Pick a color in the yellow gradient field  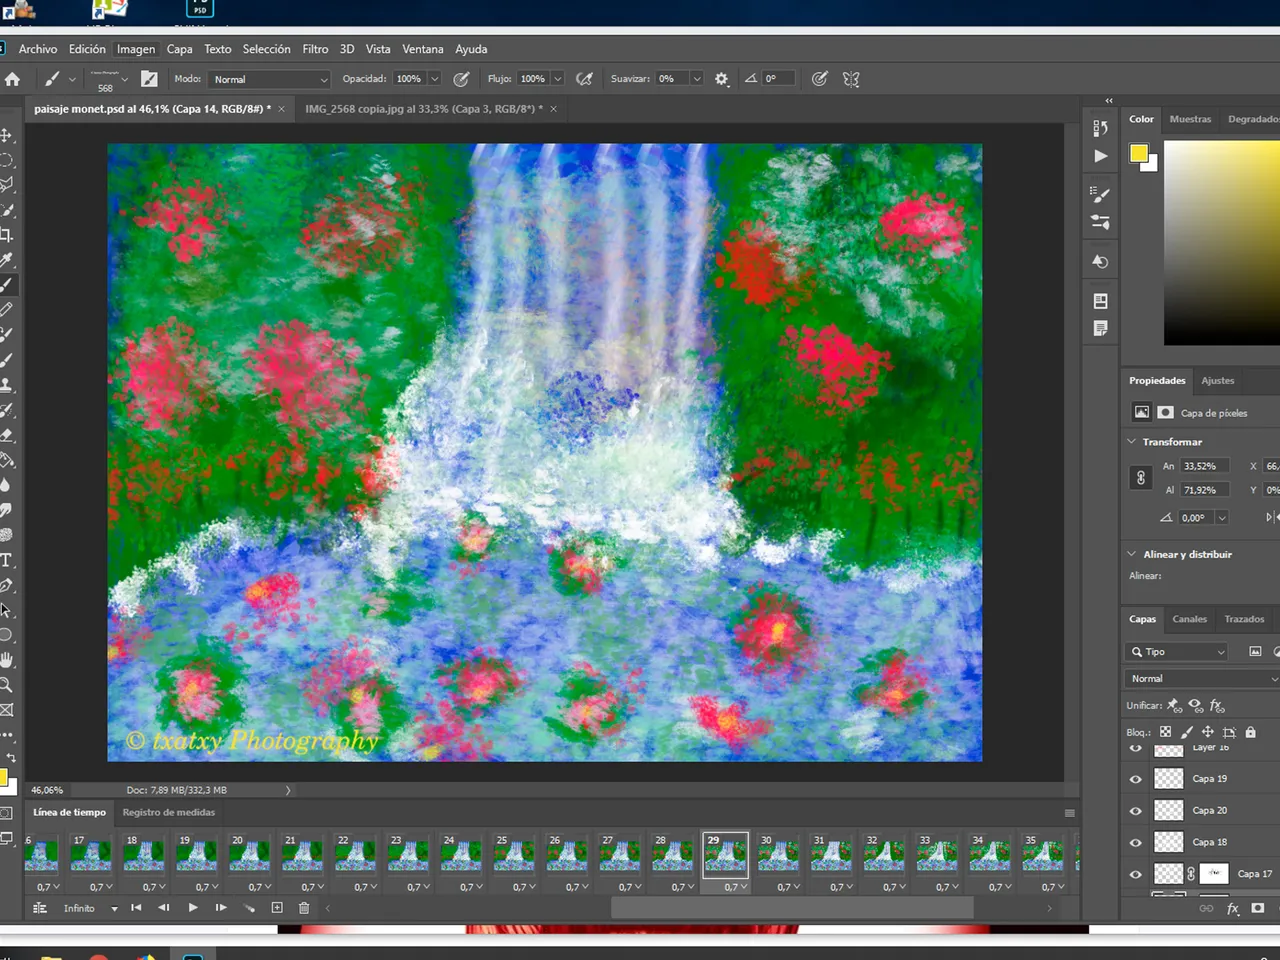tap(1222, 243)
